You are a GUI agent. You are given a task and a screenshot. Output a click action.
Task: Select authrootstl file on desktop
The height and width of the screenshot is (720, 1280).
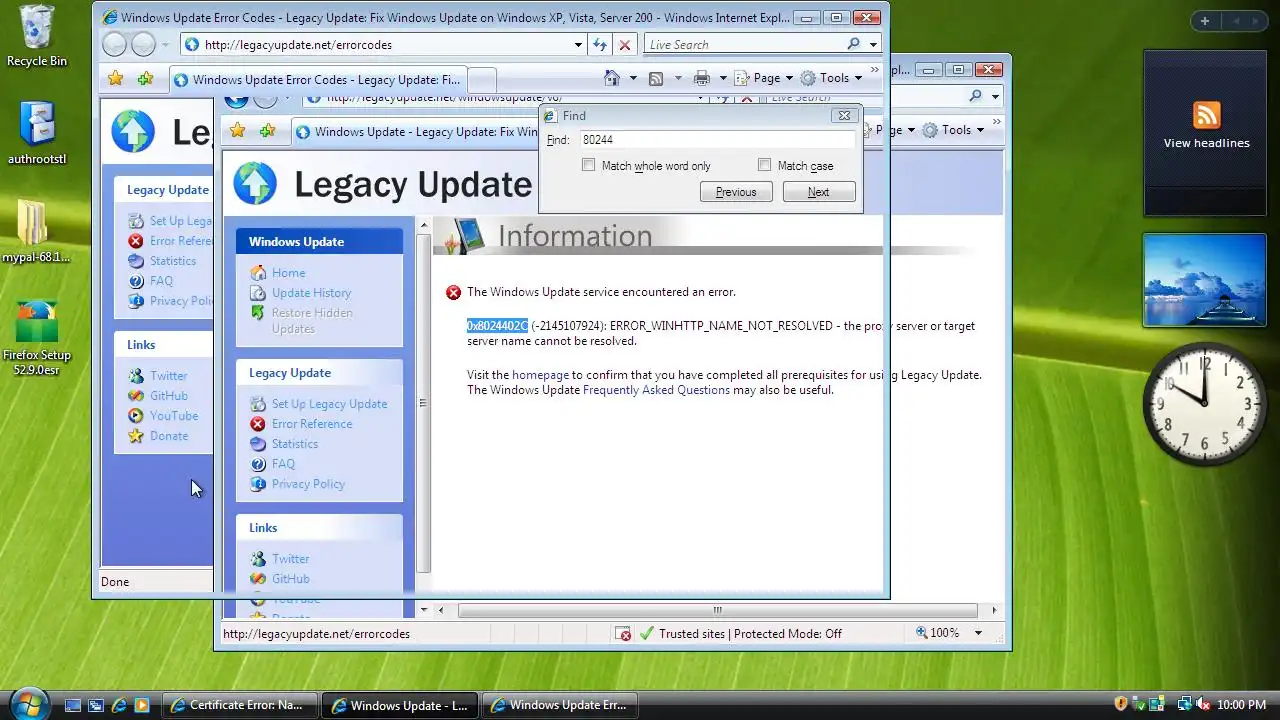37,133
